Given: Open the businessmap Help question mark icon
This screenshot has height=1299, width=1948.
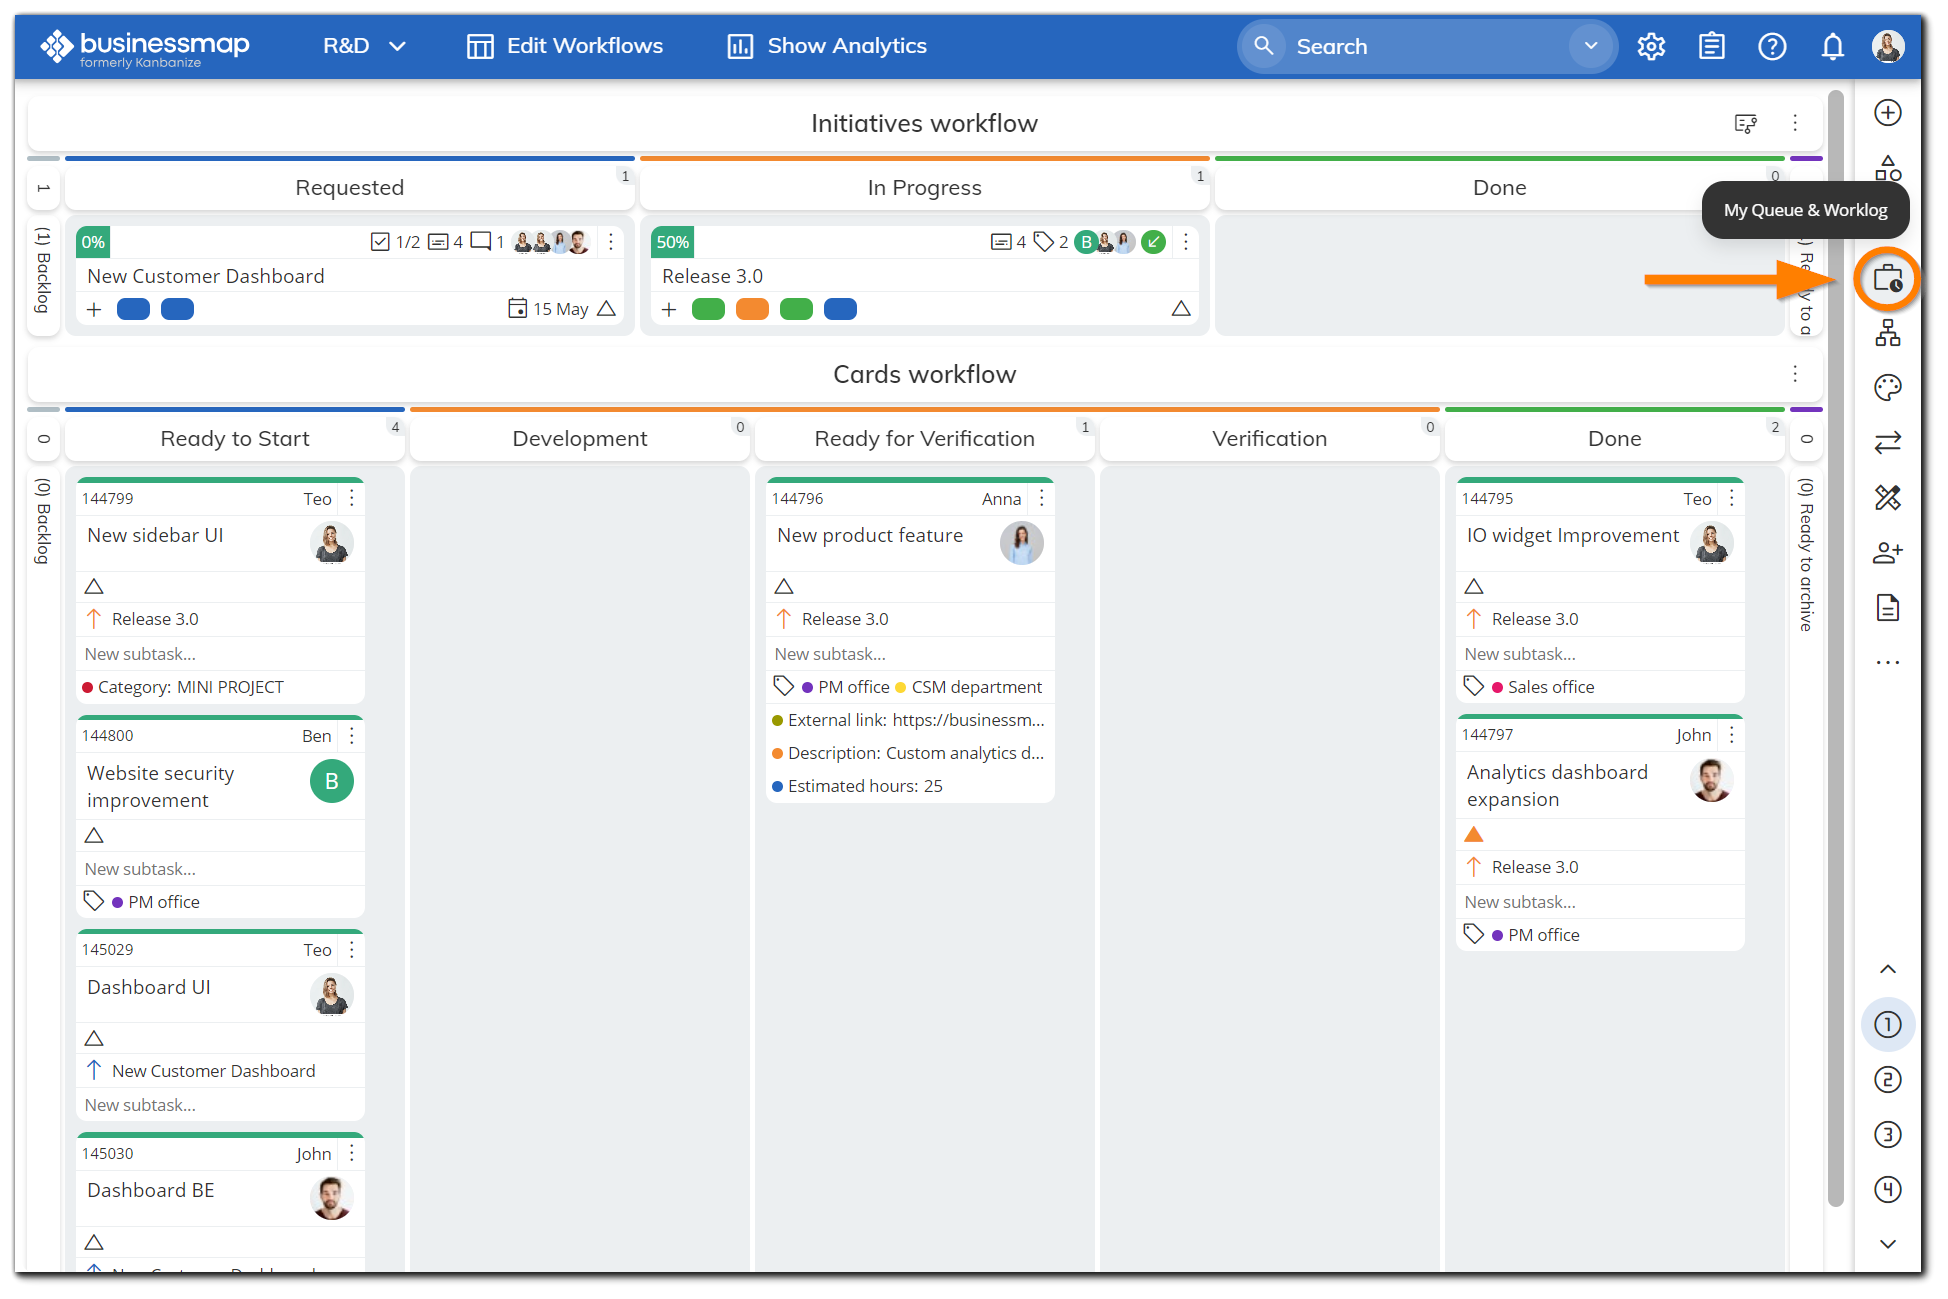Looking at the screenshot, I should pos(1772,46).
